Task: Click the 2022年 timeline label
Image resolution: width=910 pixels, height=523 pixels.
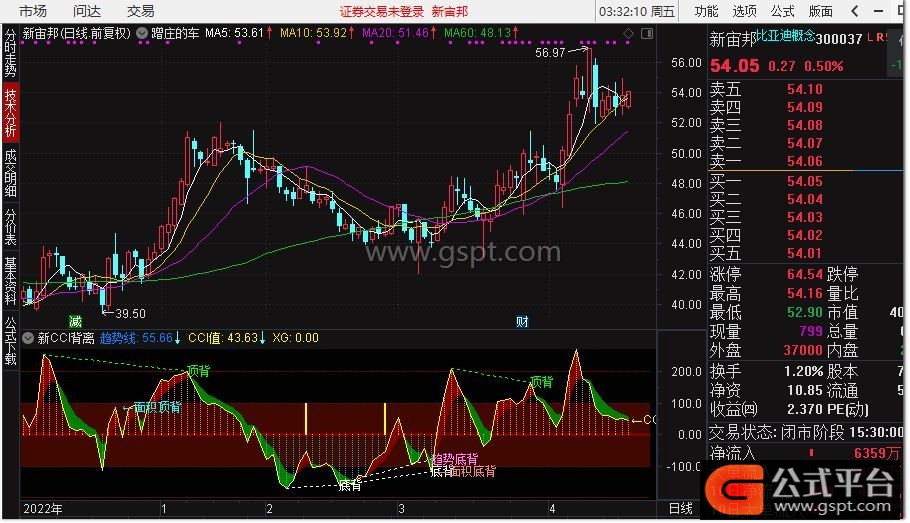Action: [x=43, y=509]
